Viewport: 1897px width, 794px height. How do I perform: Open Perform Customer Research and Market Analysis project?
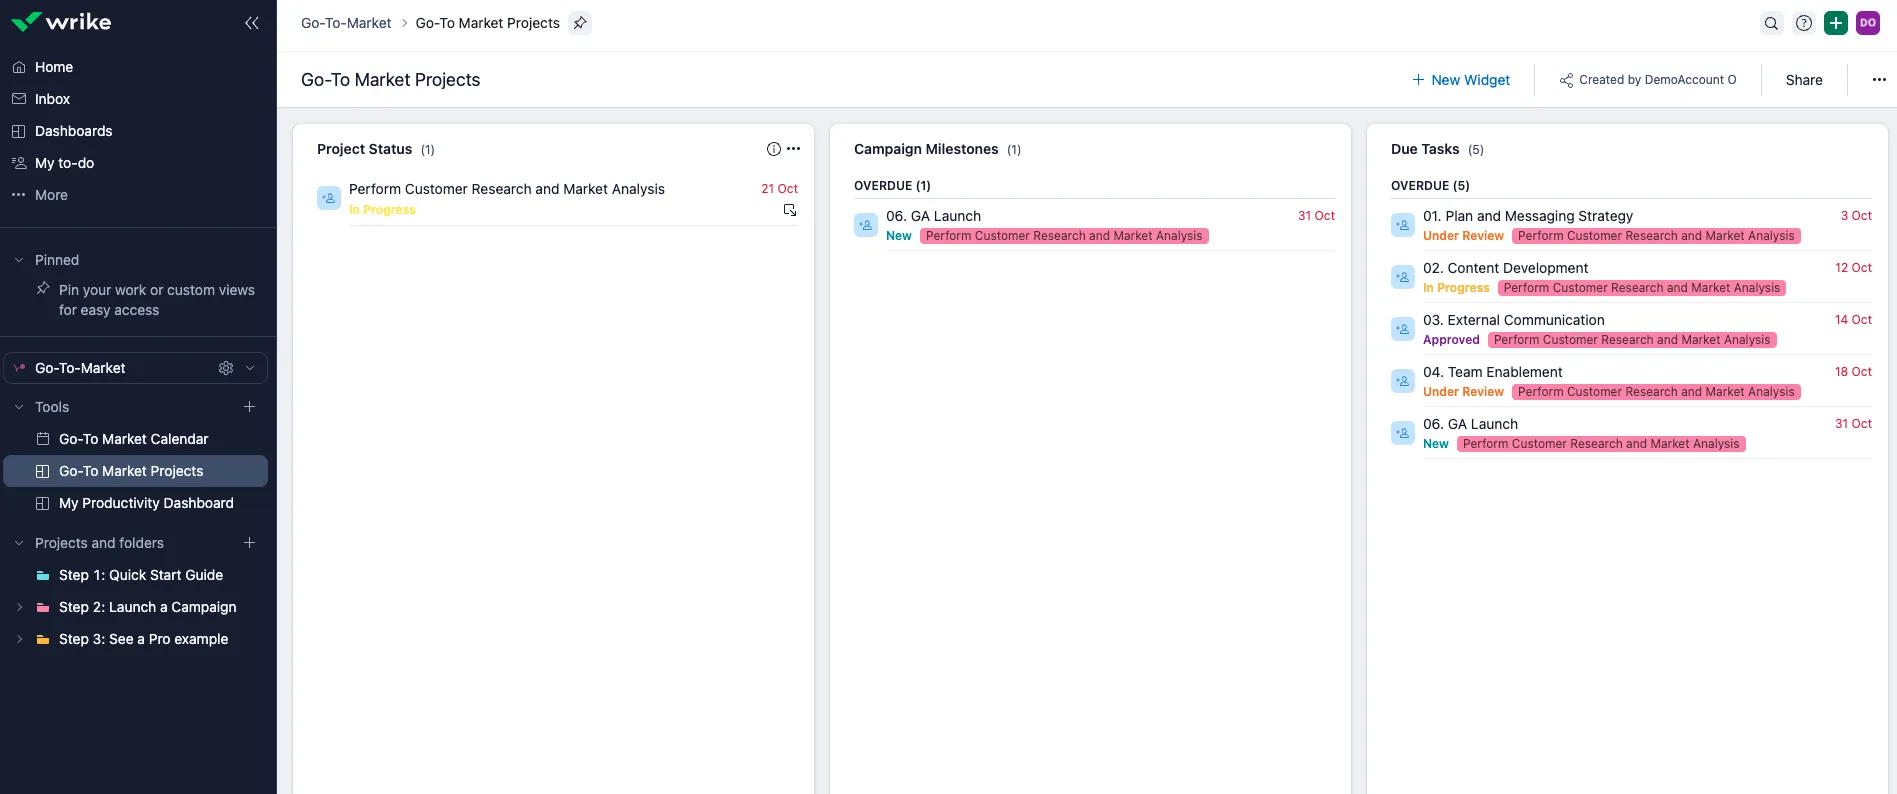[x=507, y=189]
